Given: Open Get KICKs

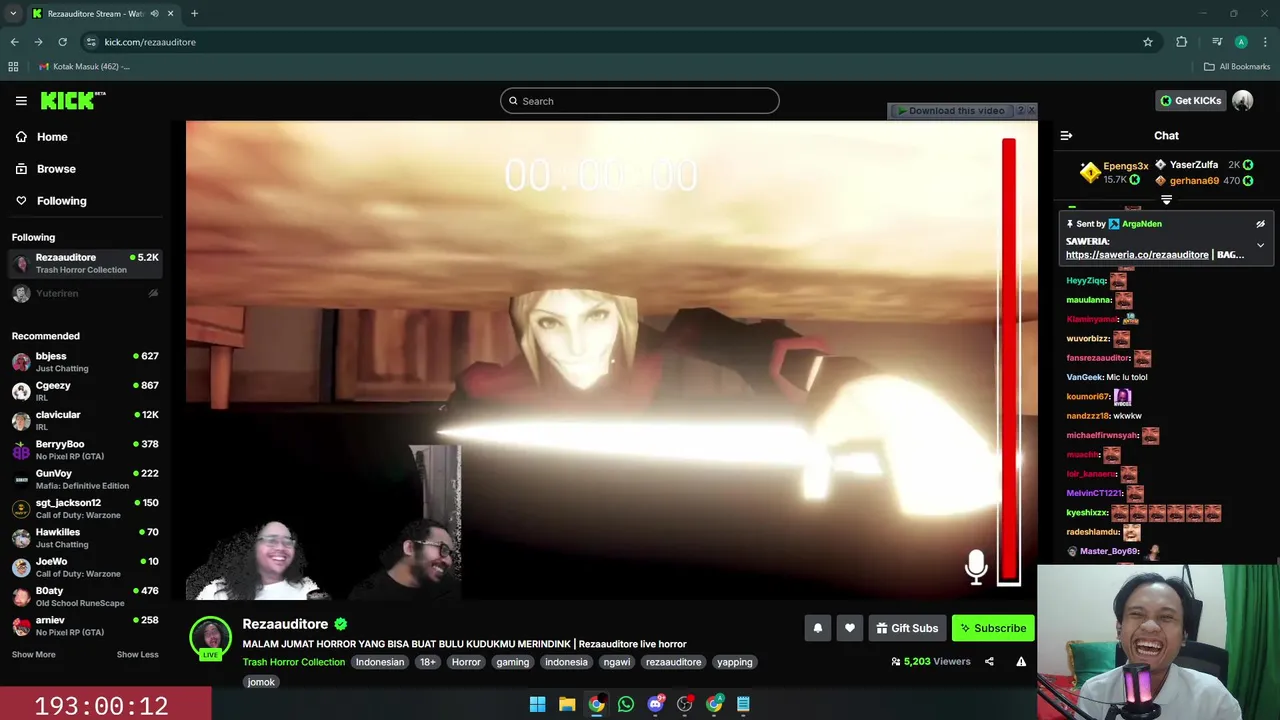Looking at the screenshot, I should [x=1190, y=101].
